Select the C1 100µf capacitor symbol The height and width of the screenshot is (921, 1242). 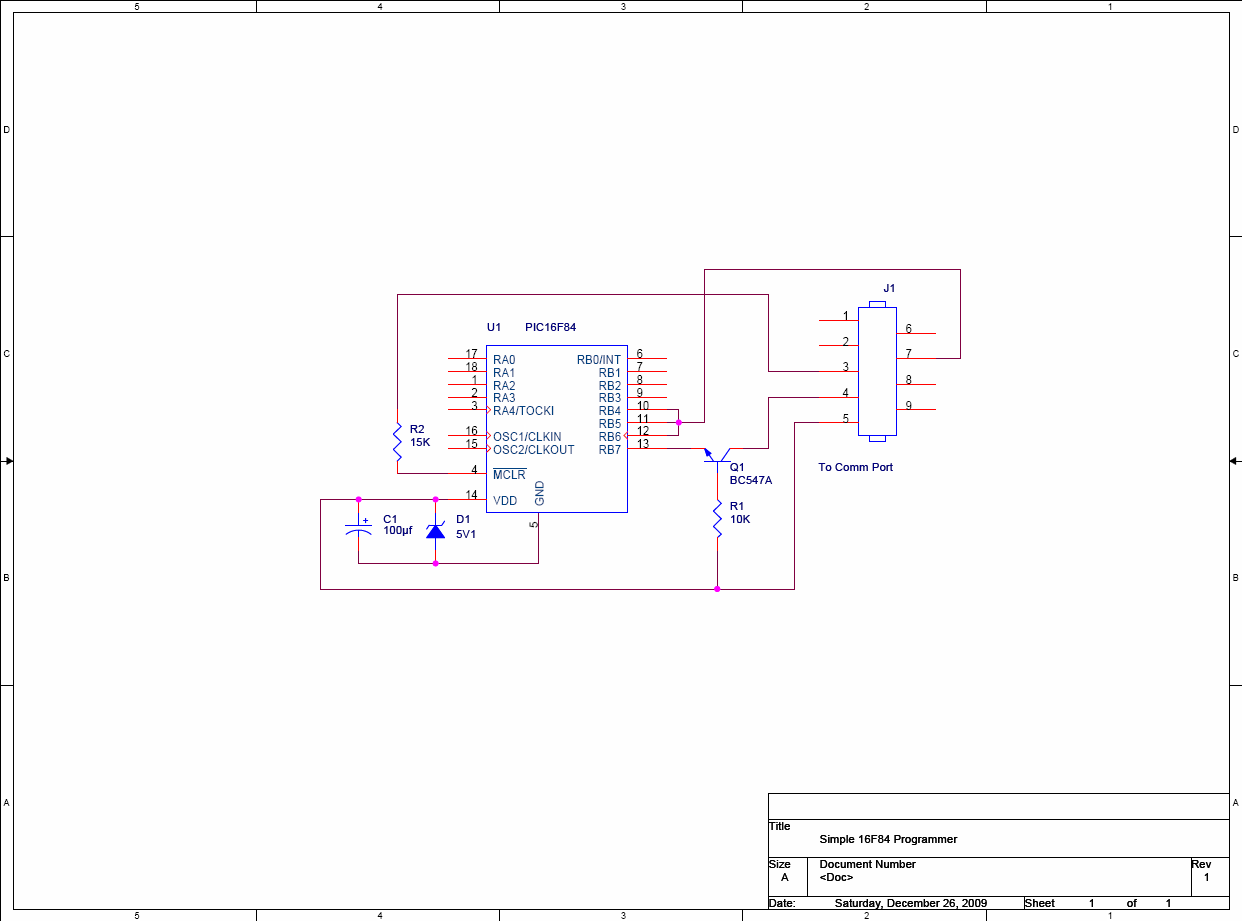pyautogui.click(x=358, y=527)
